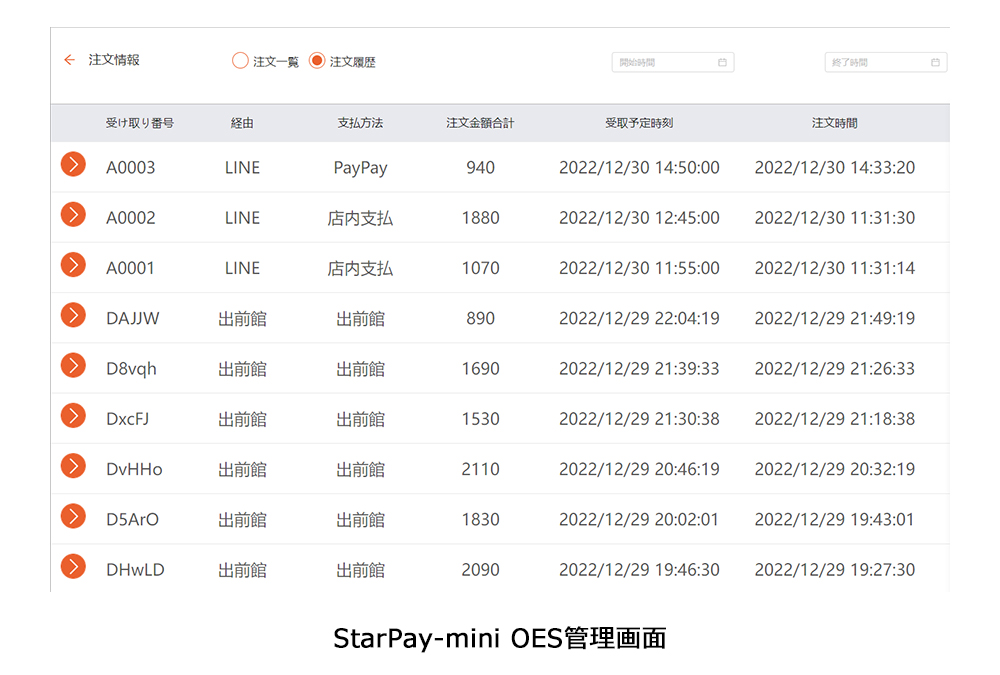Click LINE in the A0003 row
This screenshot has height=675, width=1000.
pos(242,168)
